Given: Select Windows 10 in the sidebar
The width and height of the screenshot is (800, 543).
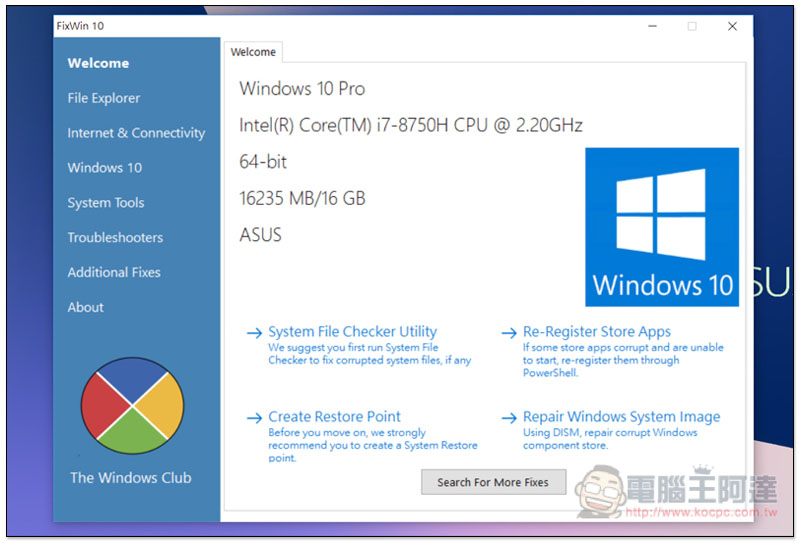Looking at the screenshot, I should tap(105, 167).
